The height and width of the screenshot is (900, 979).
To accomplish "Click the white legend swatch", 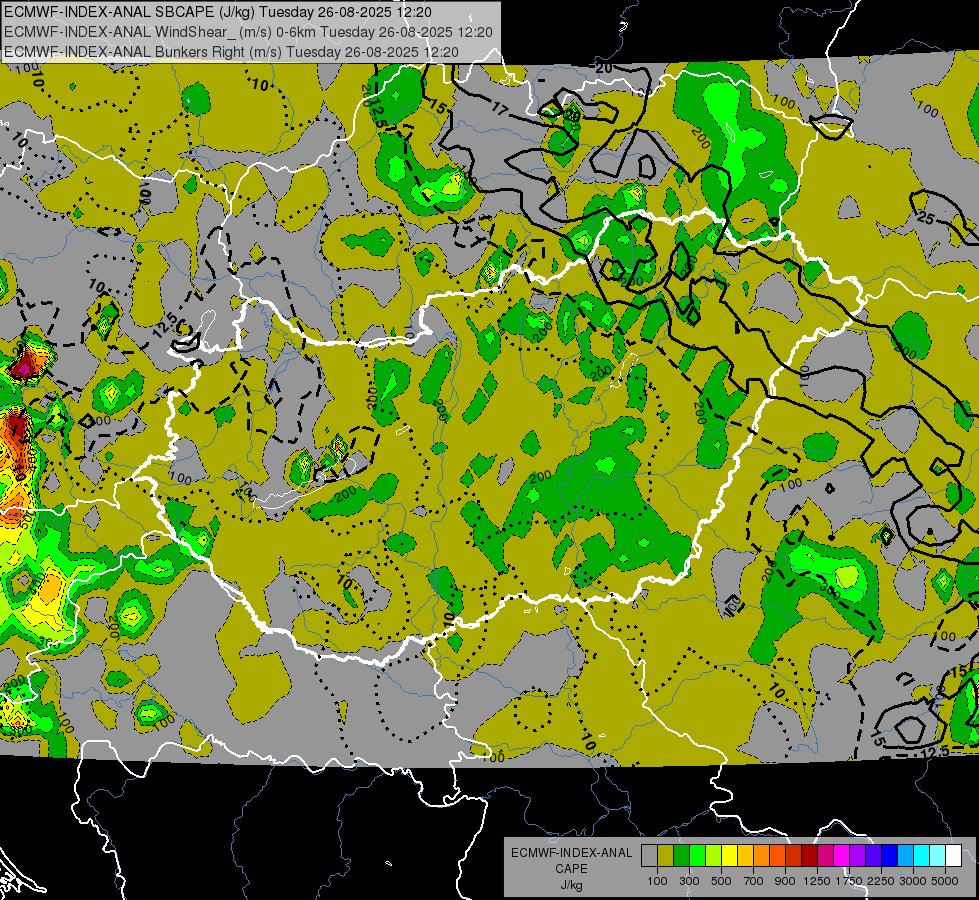I will 954,856.
